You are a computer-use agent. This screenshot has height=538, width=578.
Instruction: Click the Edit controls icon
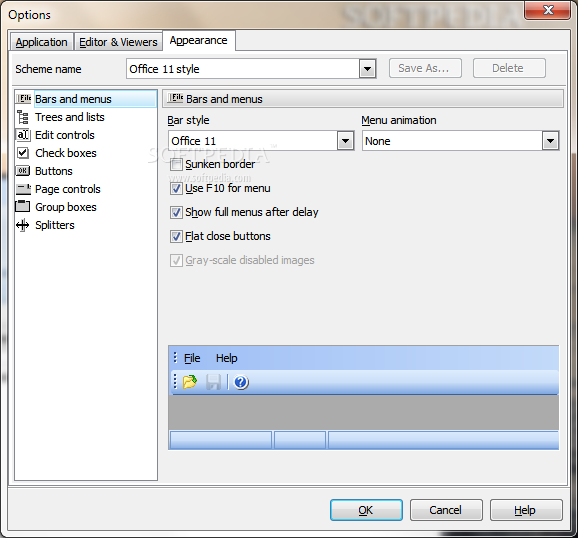pyautogui.click(x=23, y=135)
